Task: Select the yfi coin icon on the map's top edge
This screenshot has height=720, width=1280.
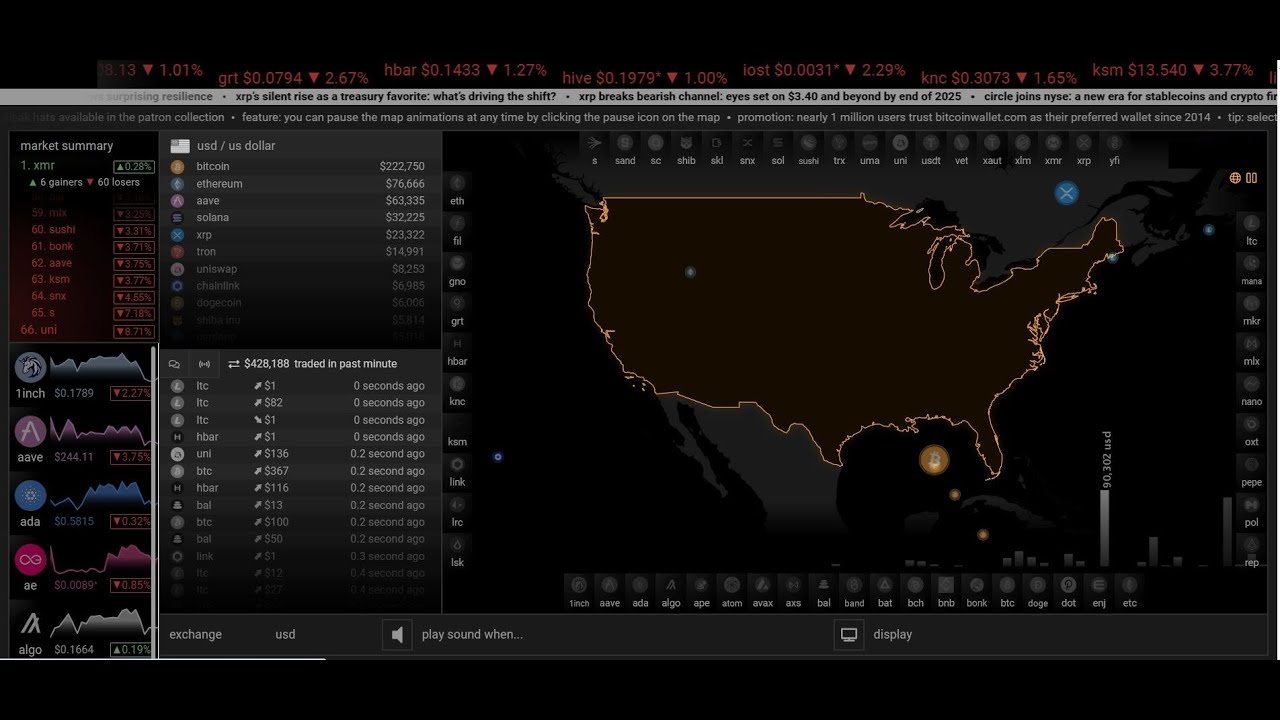Action: pos(1114,143)
